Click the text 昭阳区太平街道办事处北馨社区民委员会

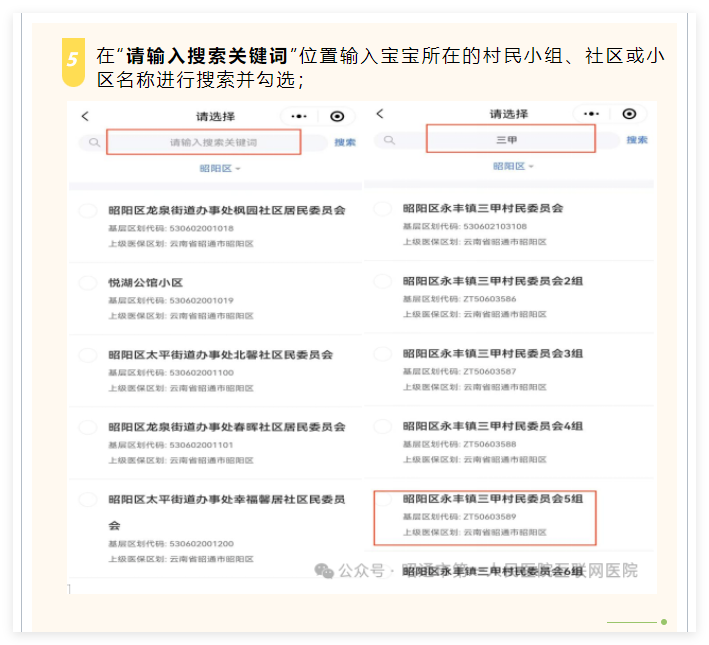click(x=220, y=355)
